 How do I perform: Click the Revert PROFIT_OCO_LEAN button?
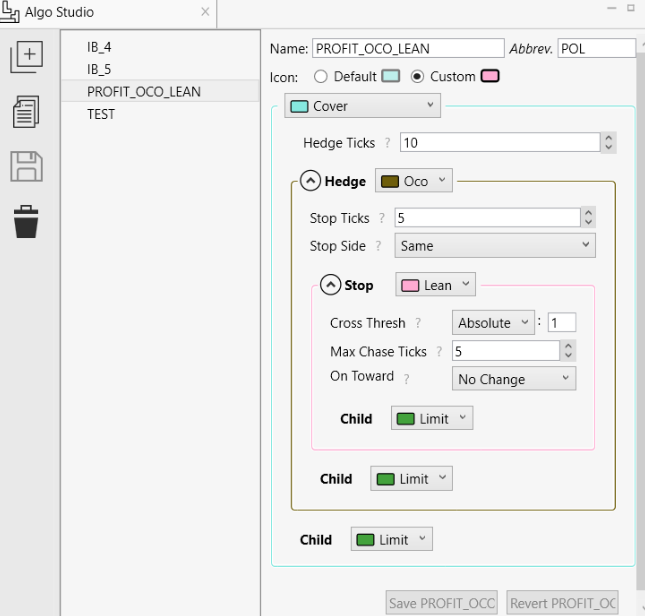562,603
